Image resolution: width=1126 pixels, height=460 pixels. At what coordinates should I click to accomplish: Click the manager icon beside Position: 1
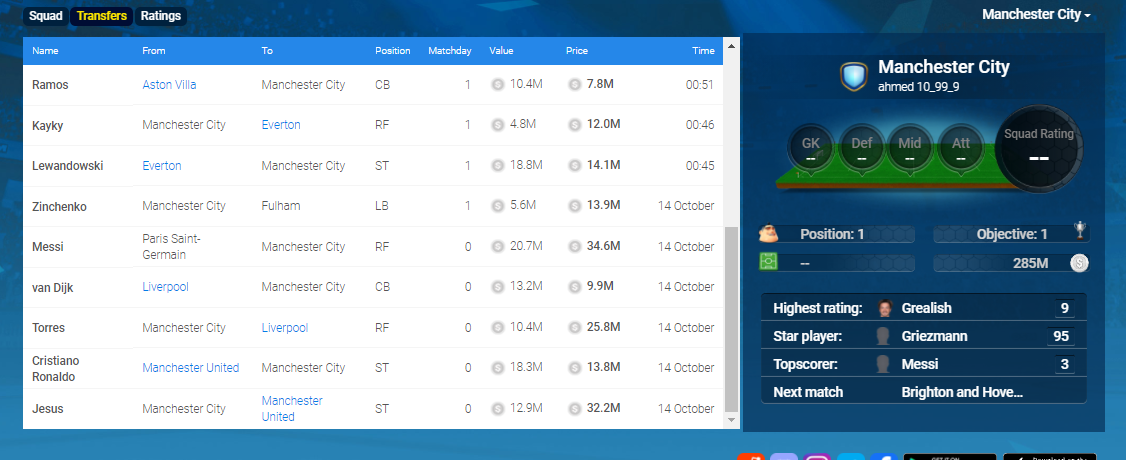[x=768, y=233]
